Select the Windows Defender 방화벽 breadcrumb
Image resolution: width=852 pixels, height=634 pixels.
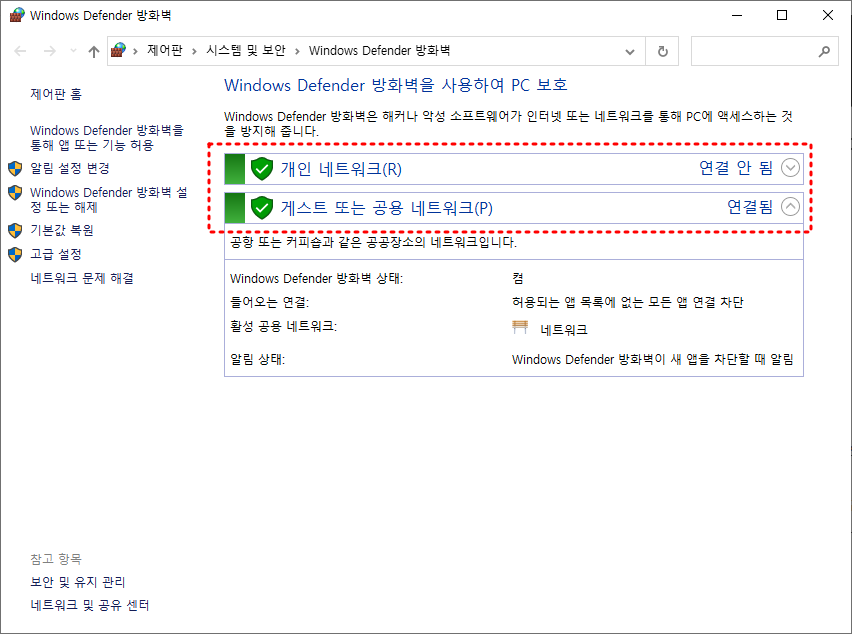pos(379,51)
